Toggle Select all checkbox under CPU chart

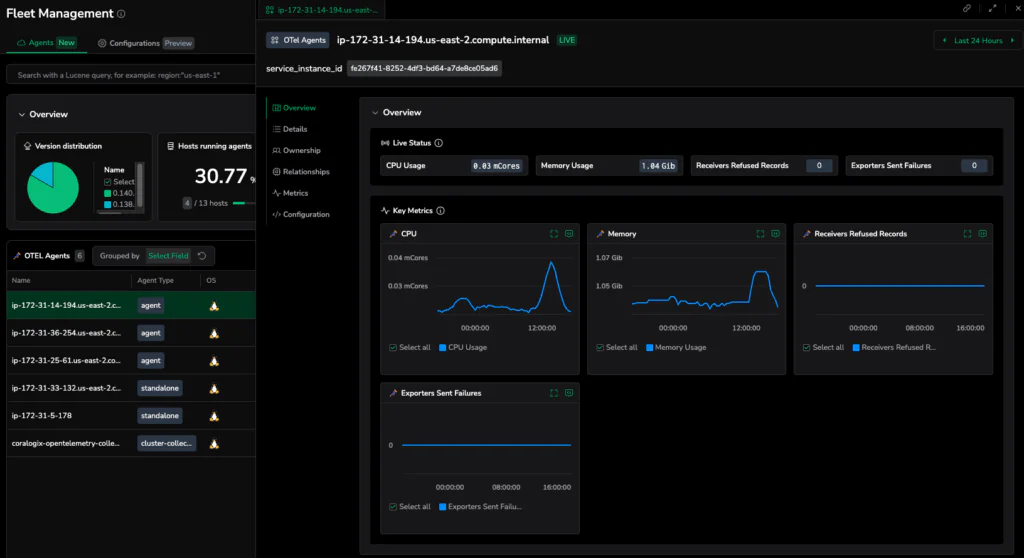click(394, 347)
